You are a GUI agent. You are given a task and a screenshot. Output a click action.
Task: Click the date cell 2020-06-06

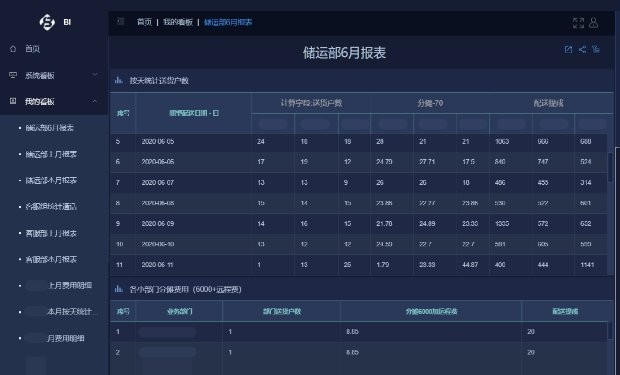(x=158, y=162)
